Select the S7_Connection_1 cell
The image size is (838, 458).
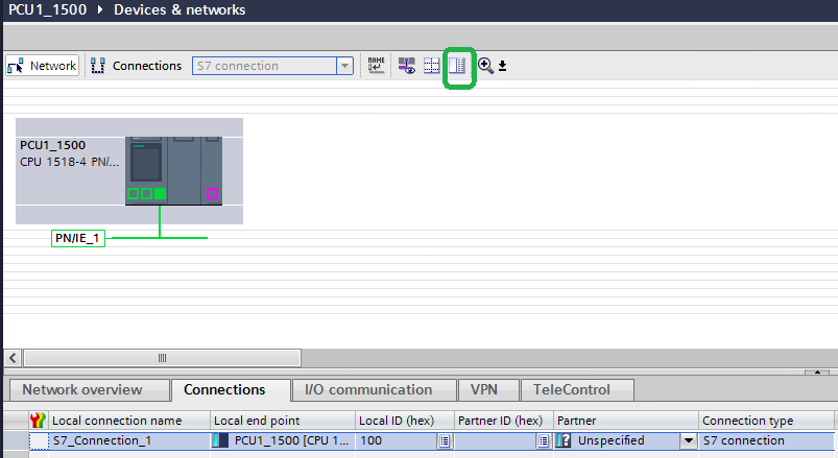pyautogui.click(x=129, y=441)
